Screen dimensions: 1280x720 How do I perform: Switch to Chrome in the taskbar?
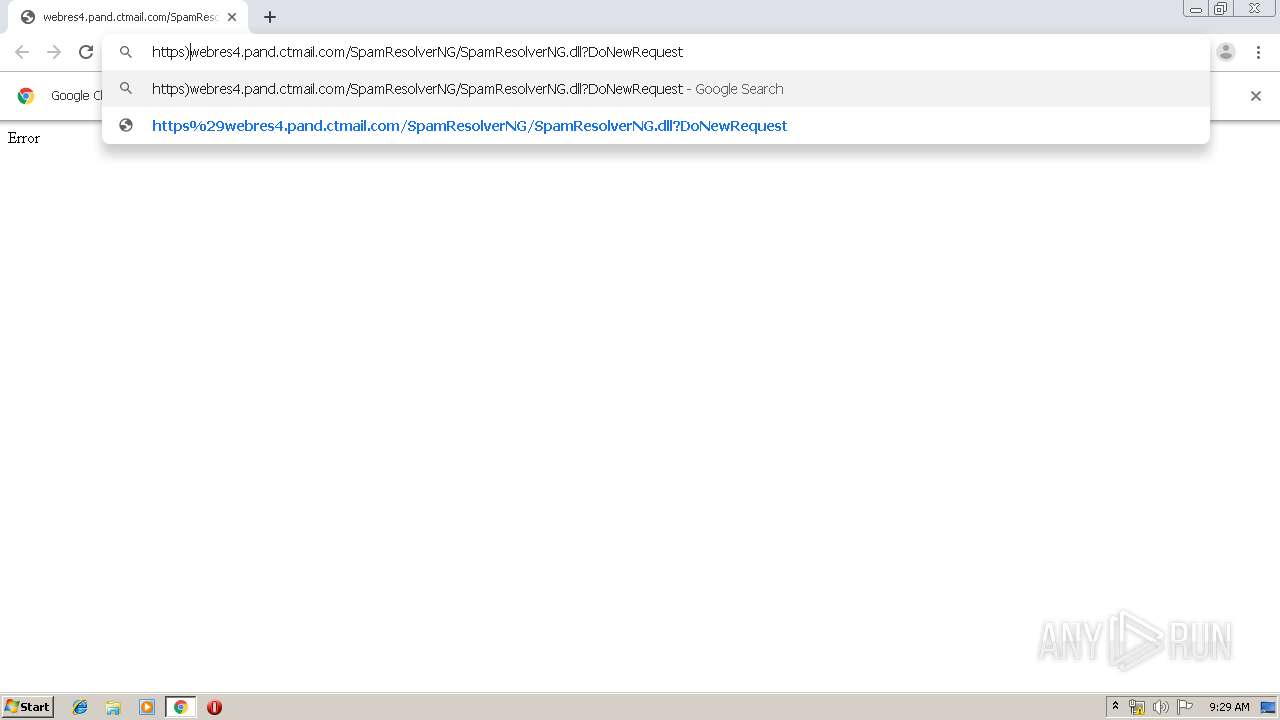click(180, 707)
